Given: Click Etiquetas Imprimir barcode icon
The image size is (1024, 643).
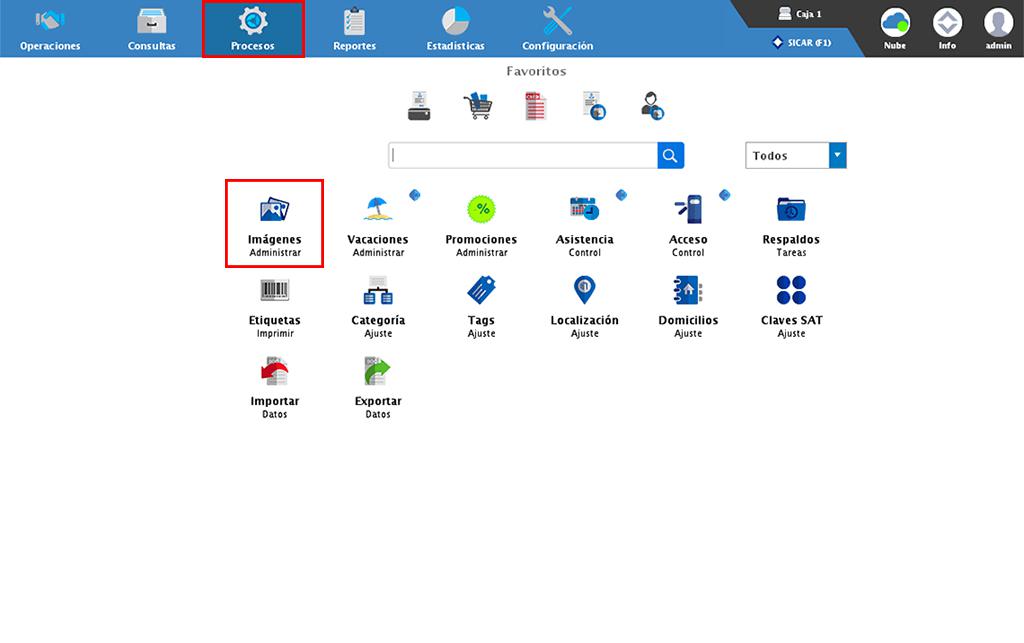Looking at the screenshot, I should click(274, 291).
